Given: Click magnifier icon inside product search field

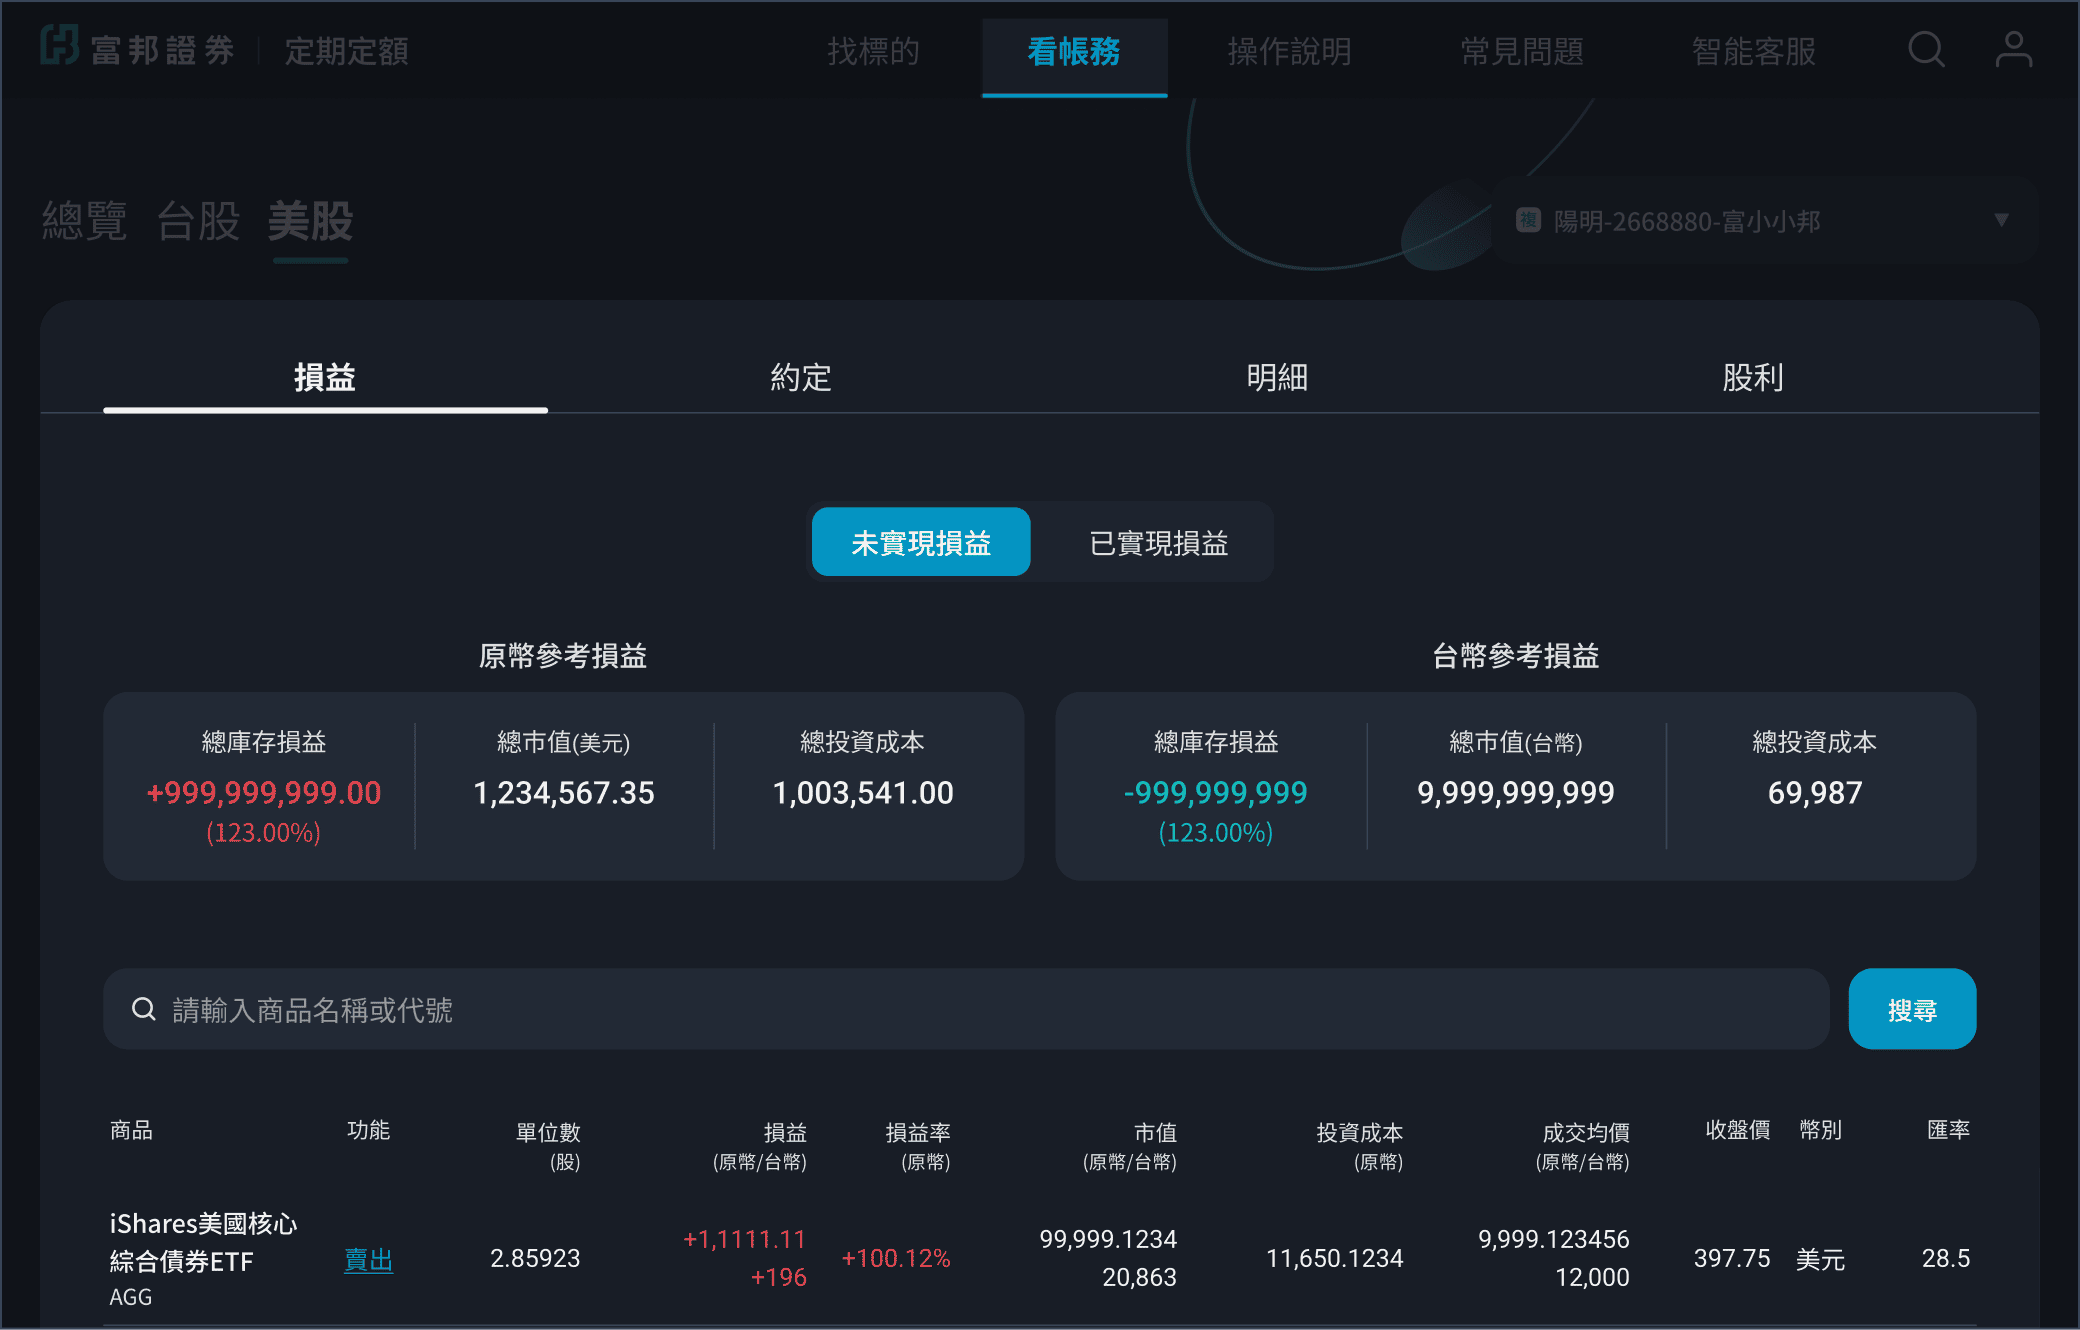Looking at the screenshot, I should pyautogui.click(x=144, y=1009).
